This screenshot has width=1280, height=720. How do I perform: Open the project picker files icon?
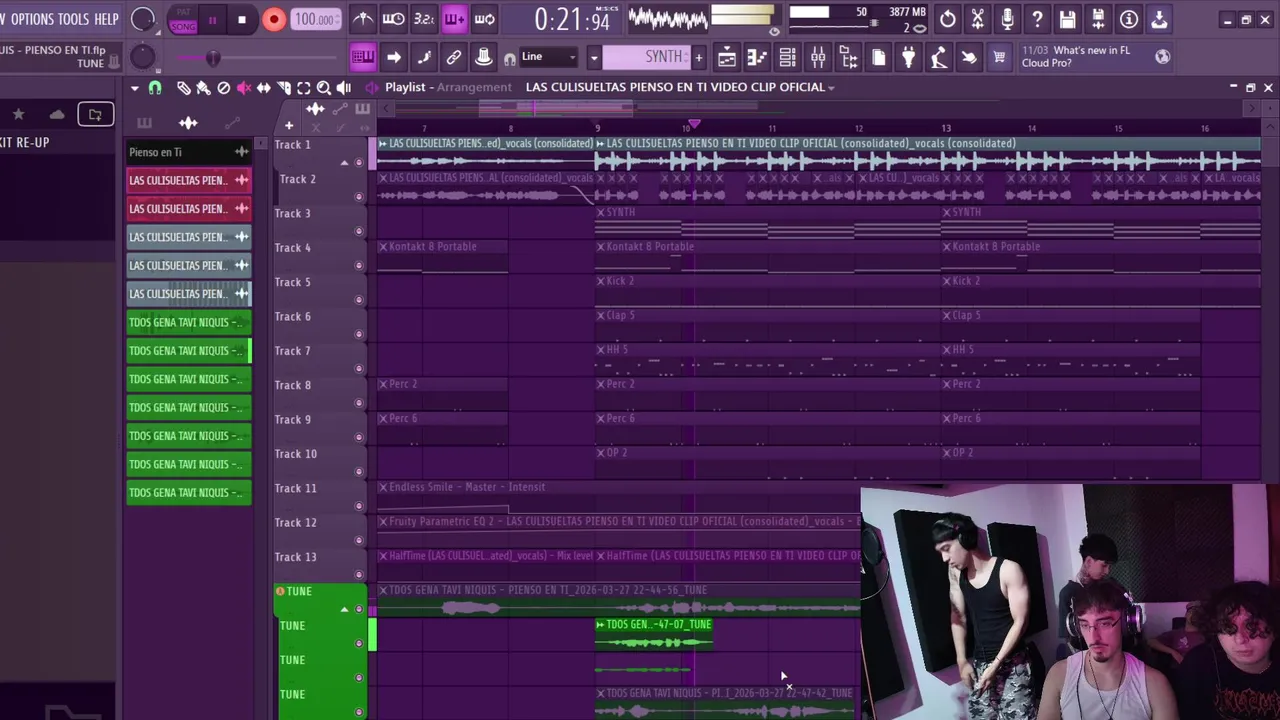pyautogui.click(x=878, y=58)
